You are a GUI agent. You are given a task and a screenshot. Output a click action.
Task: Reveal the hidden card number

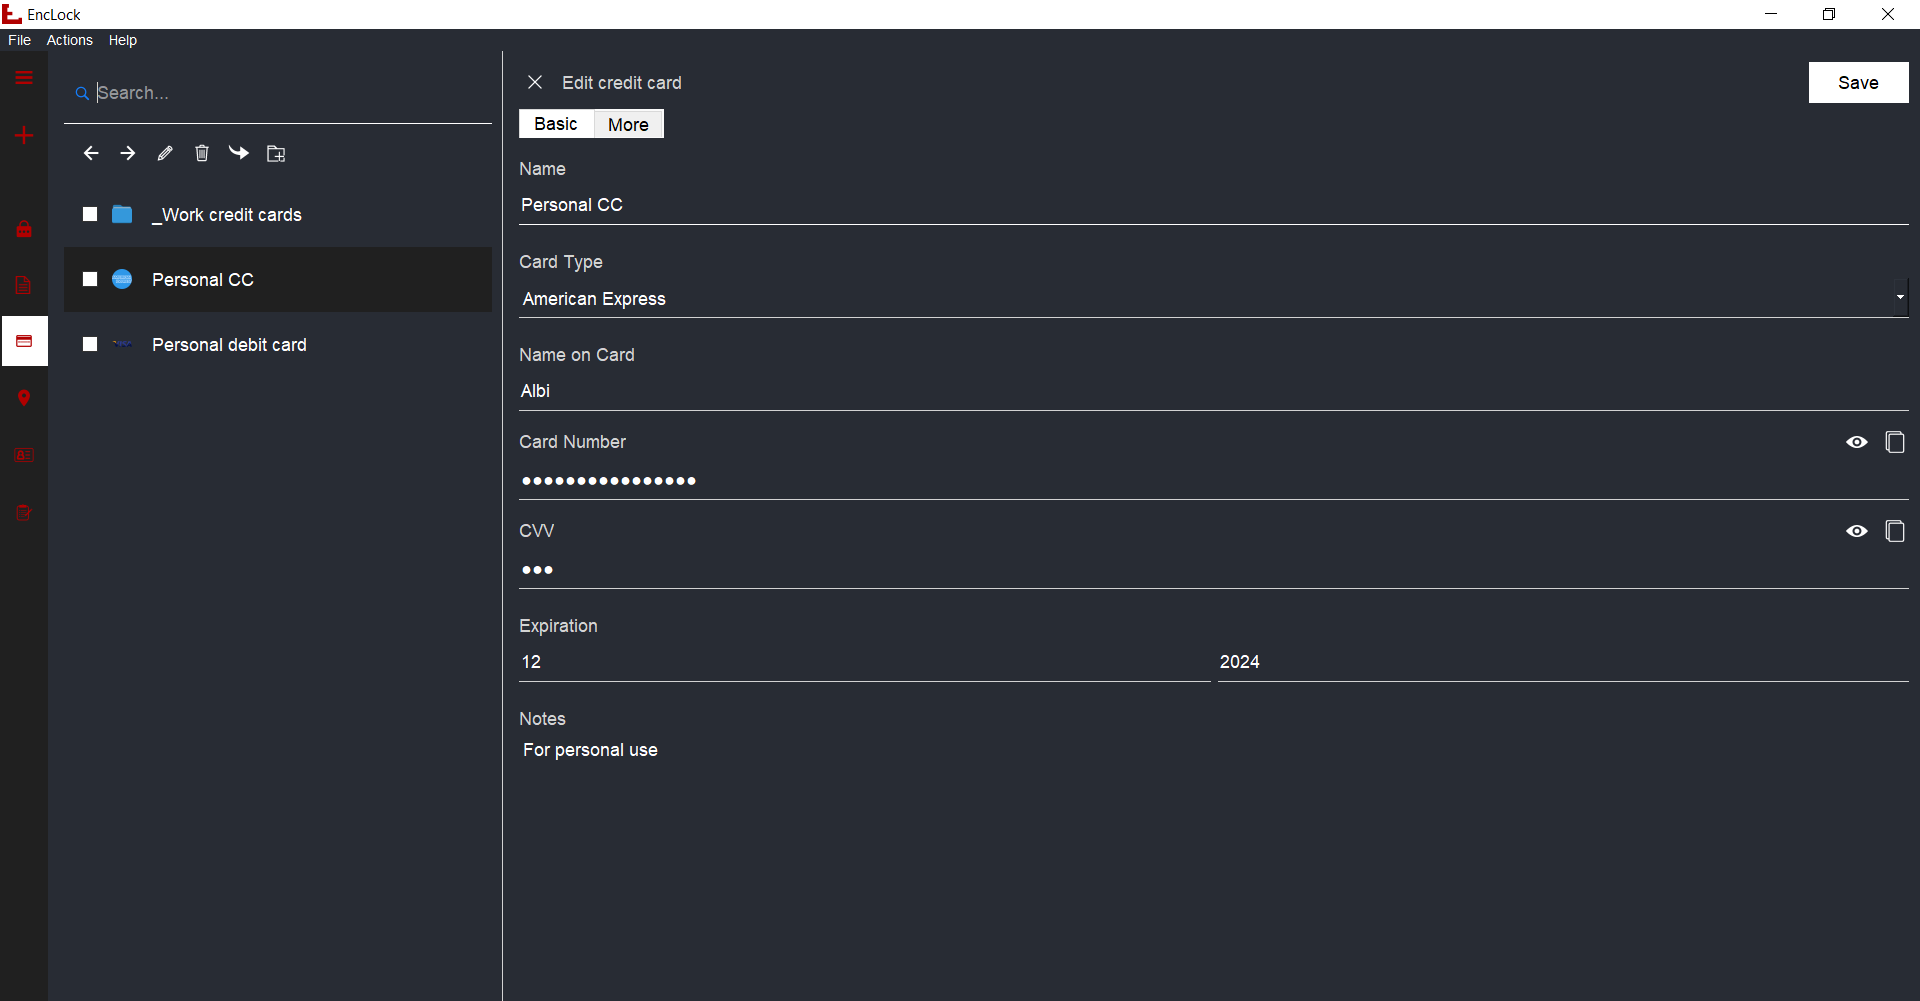coord(1856,442)
